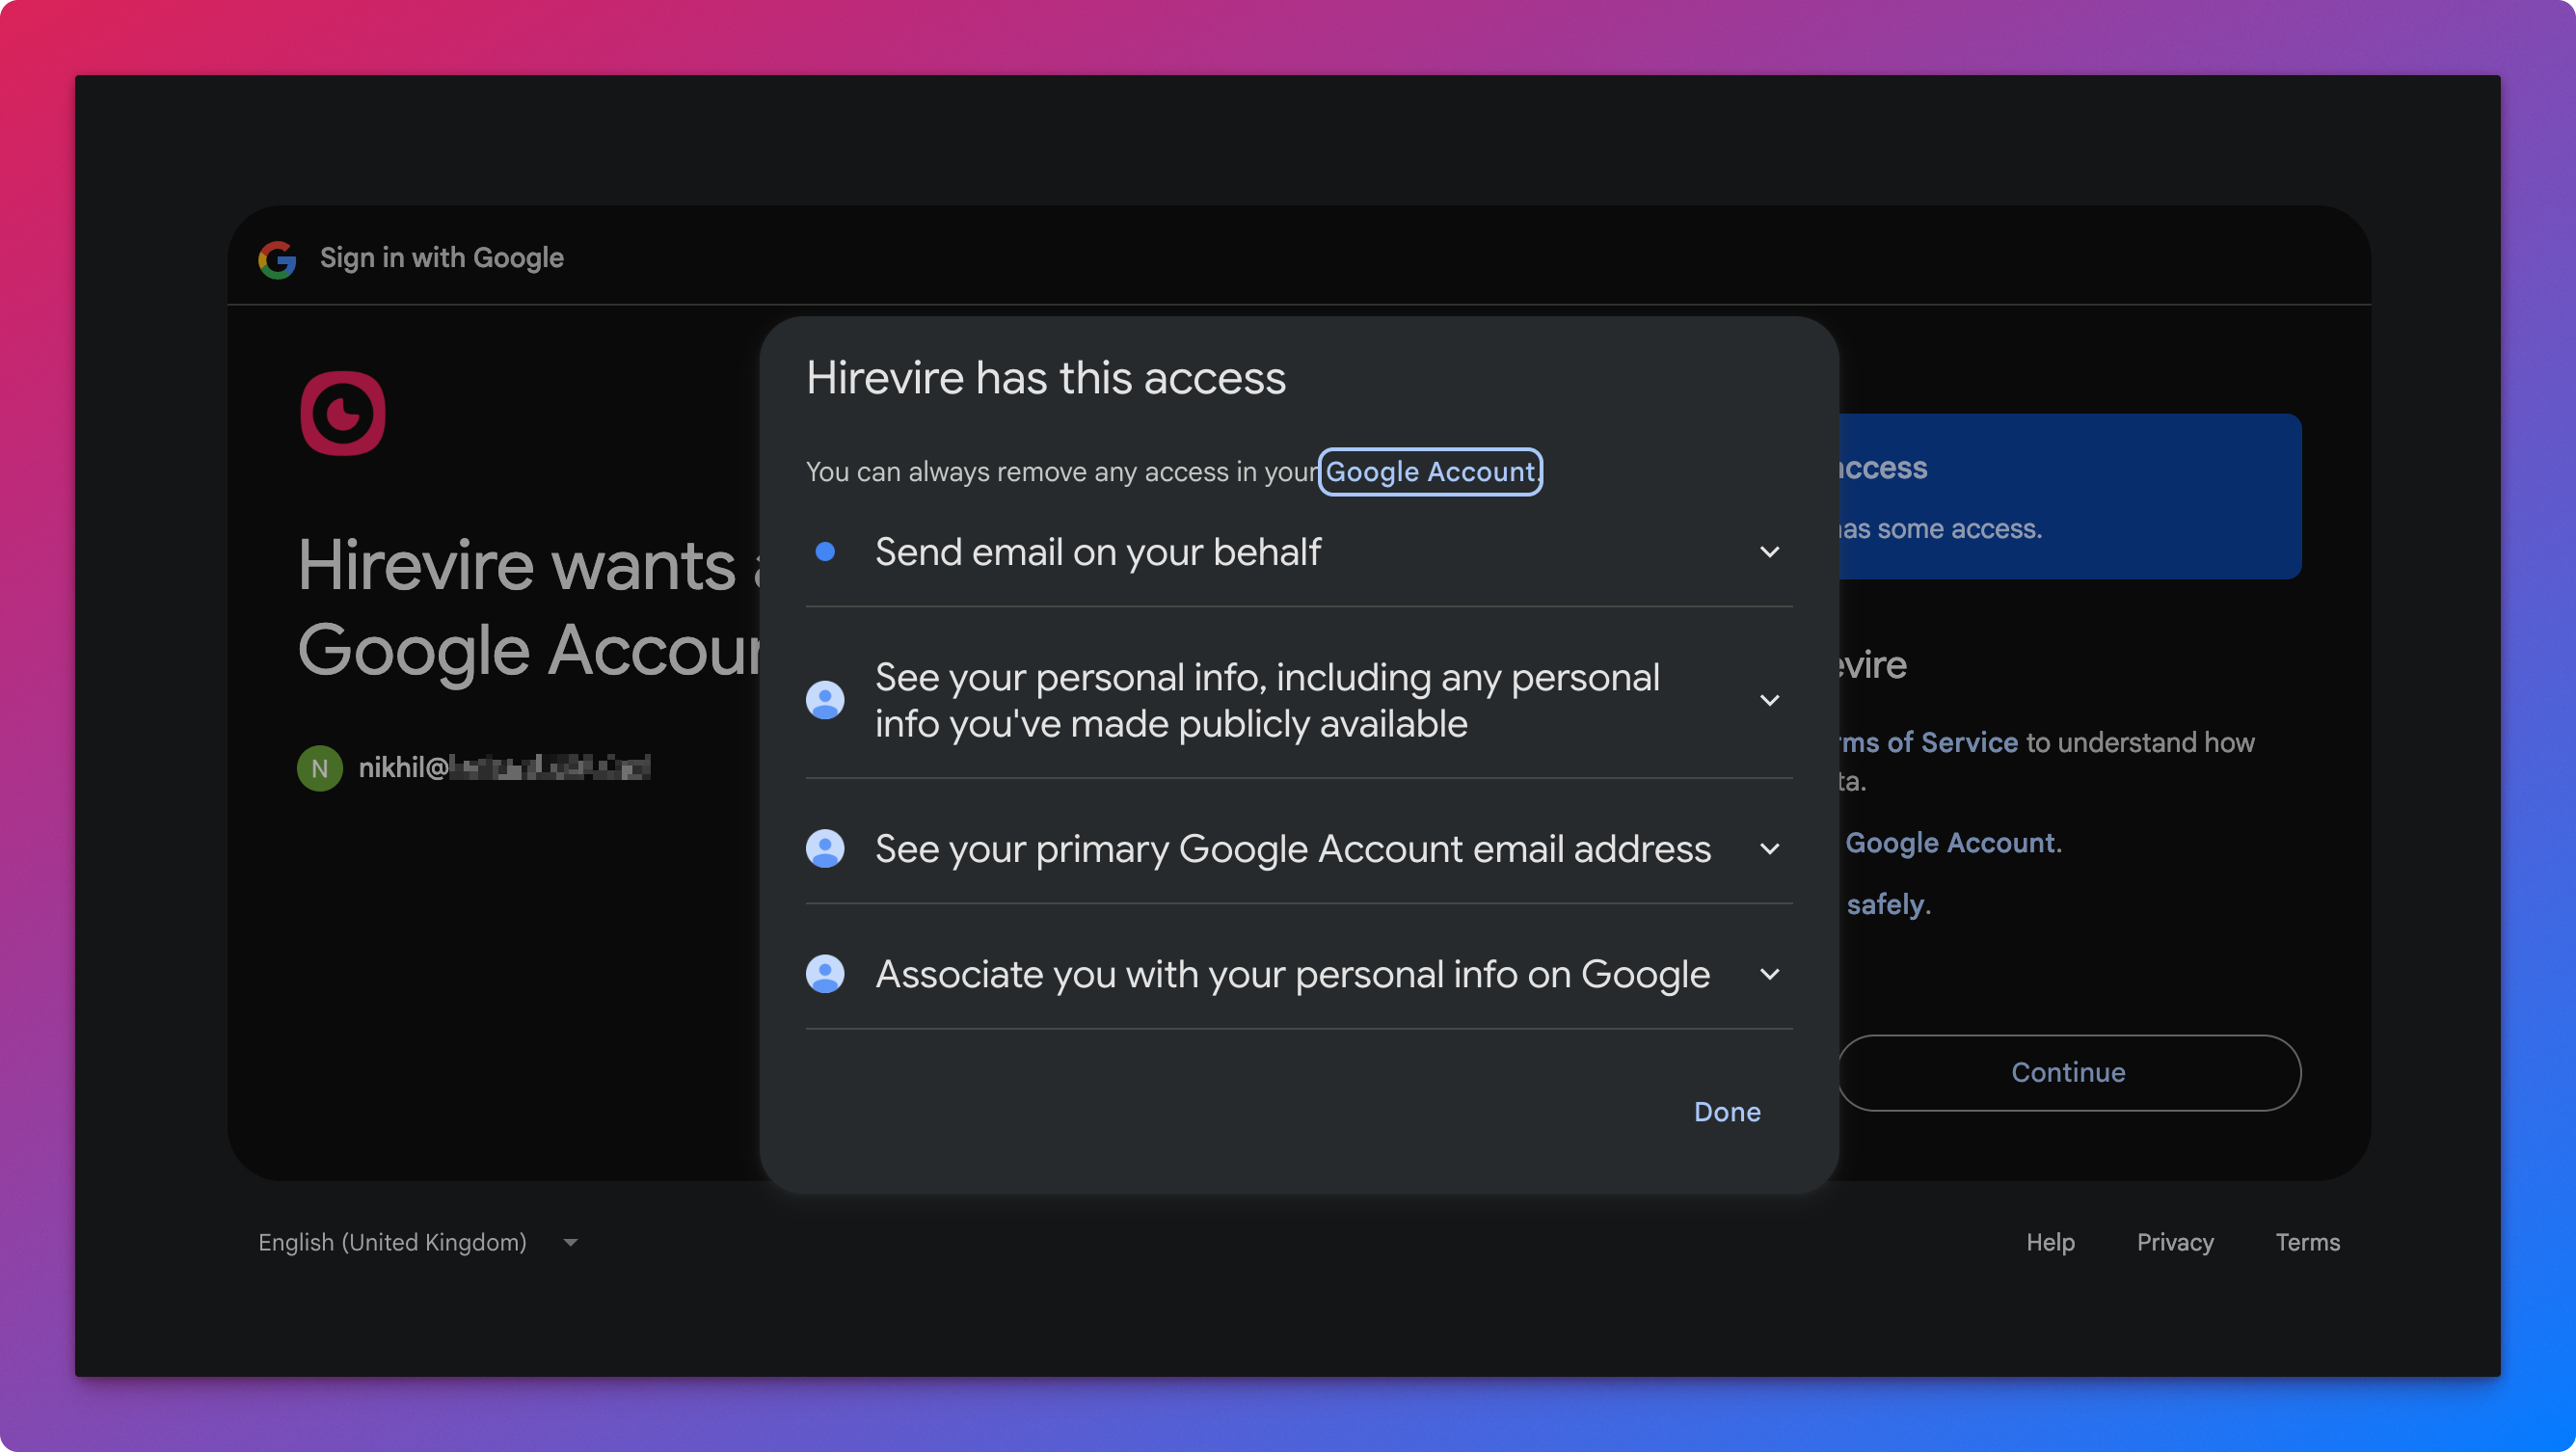Expand the See your personal info chevron
Image resolution: width=2576 pixels, height=1452 pixels.
[1769, 700]
